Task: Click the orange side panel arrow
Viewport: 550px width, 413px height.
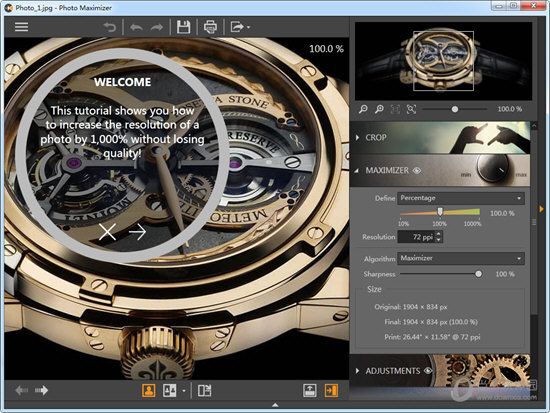Action: [541, 209]
